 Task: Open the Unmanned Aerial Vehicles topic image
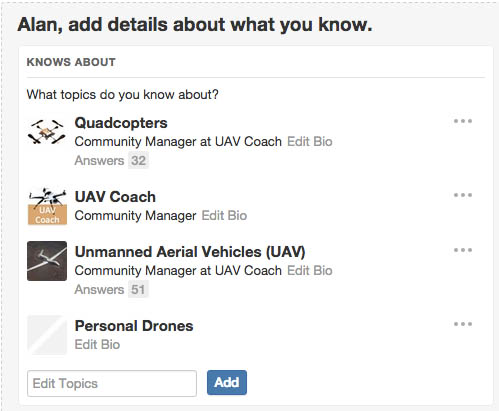click(x=47, y=261)
